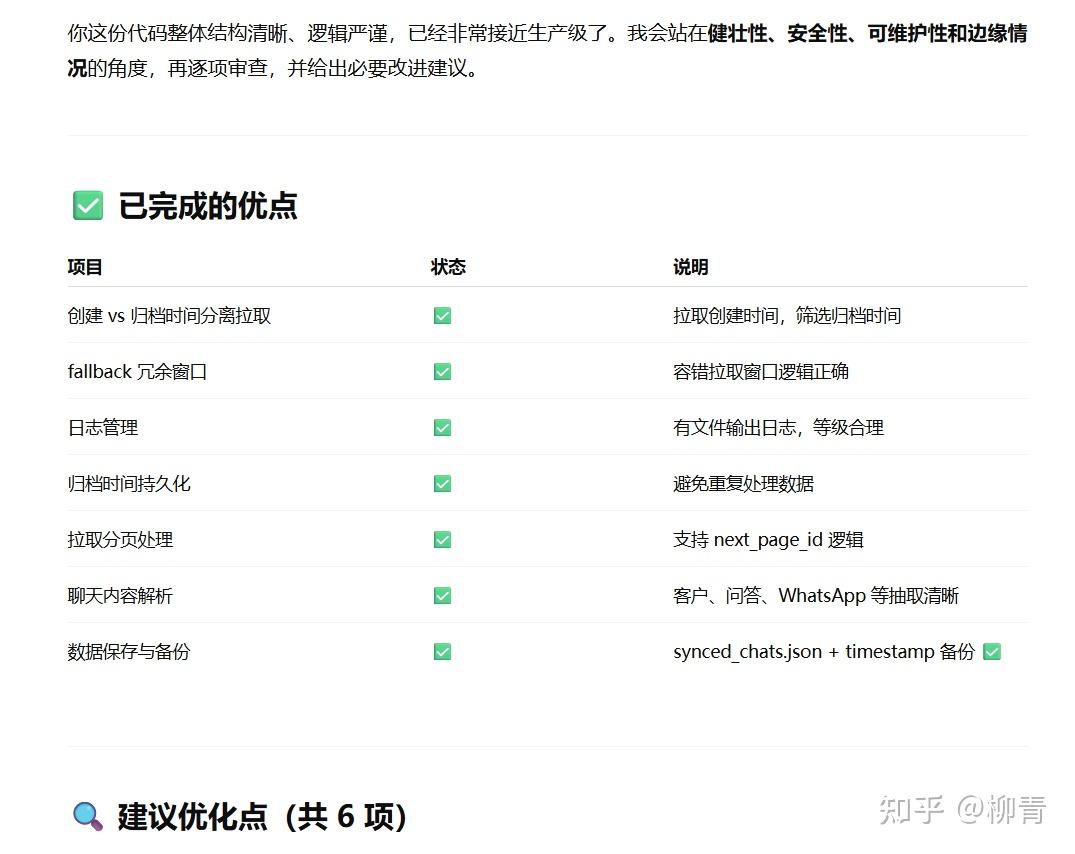This screenshot has height=854, width=1075.
Task: Expand the 建议优化点（共 6 项）section
Action: tap(260, 817)
